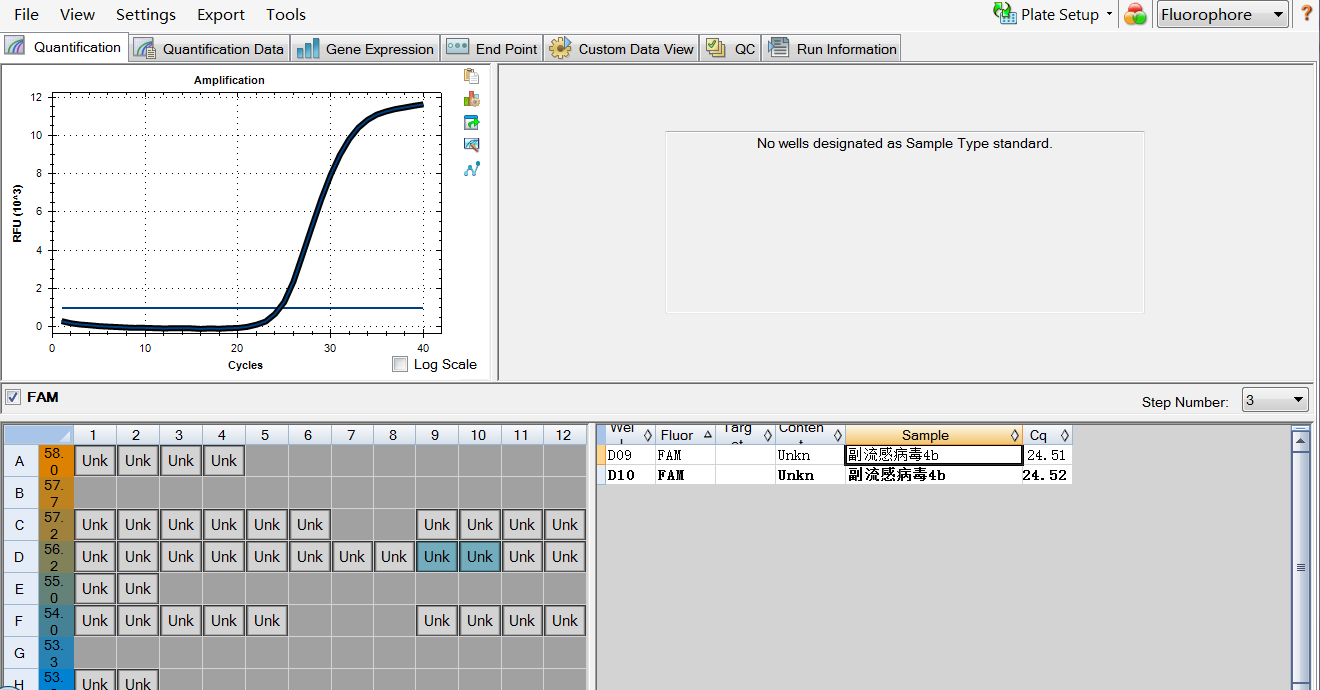Sort table by the Content column header
The height and width of the screenshot is (690, 1320).
[810, 435]
